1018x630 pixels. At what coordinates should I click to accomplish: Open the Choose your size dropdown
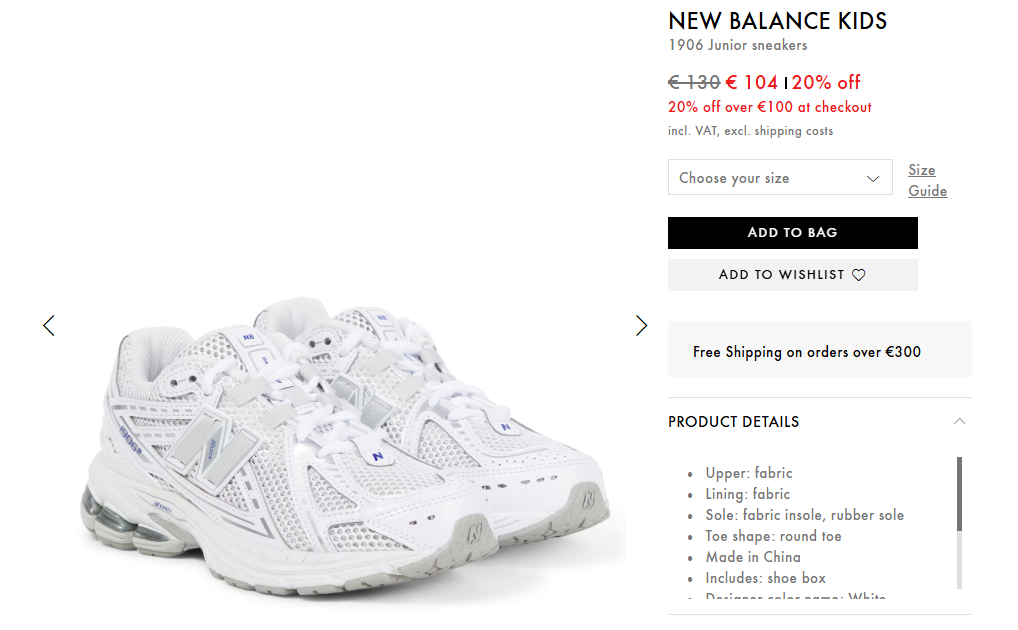(780, 177)
